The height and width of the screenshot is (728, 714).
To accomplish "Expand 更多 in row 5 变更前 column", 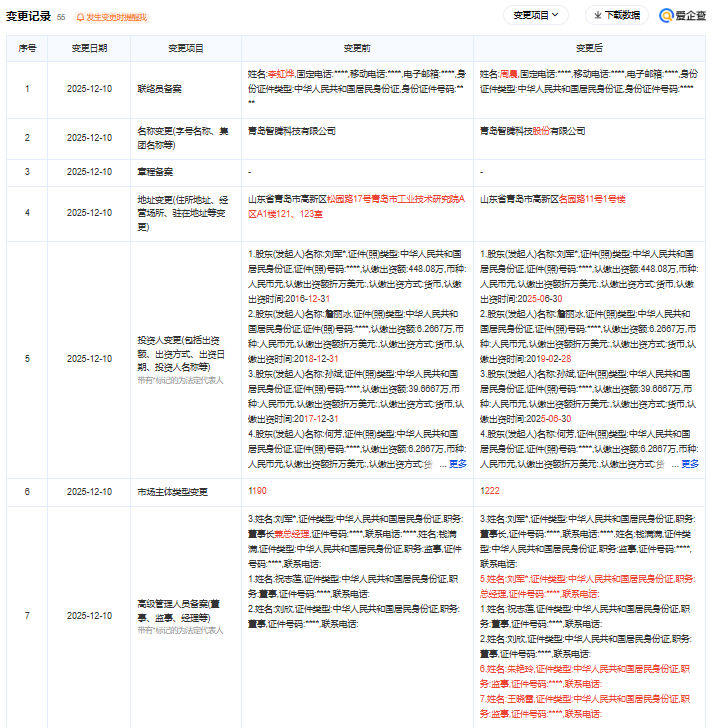I will (457, 464).
